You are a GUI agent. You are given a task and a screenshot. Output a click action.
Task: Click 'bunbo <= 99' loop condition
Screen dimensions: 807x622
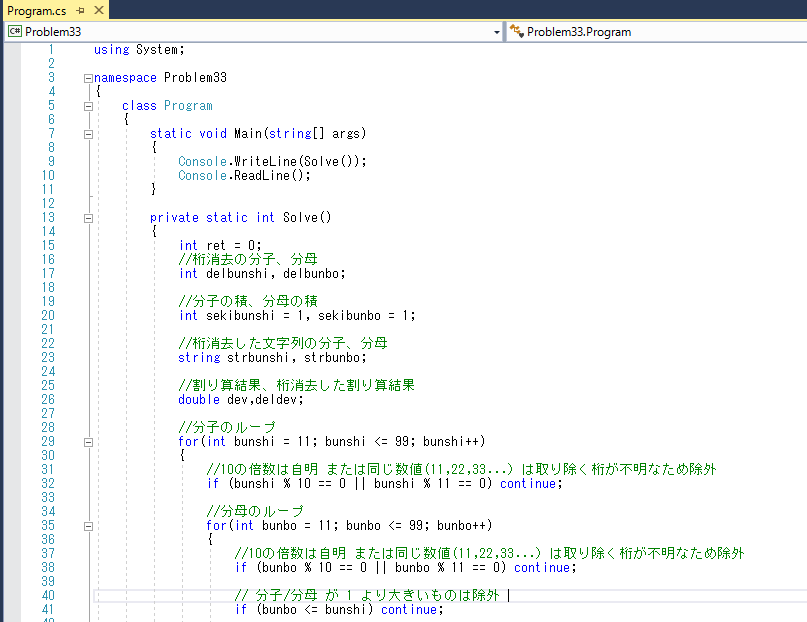click(x=384, y=525)
